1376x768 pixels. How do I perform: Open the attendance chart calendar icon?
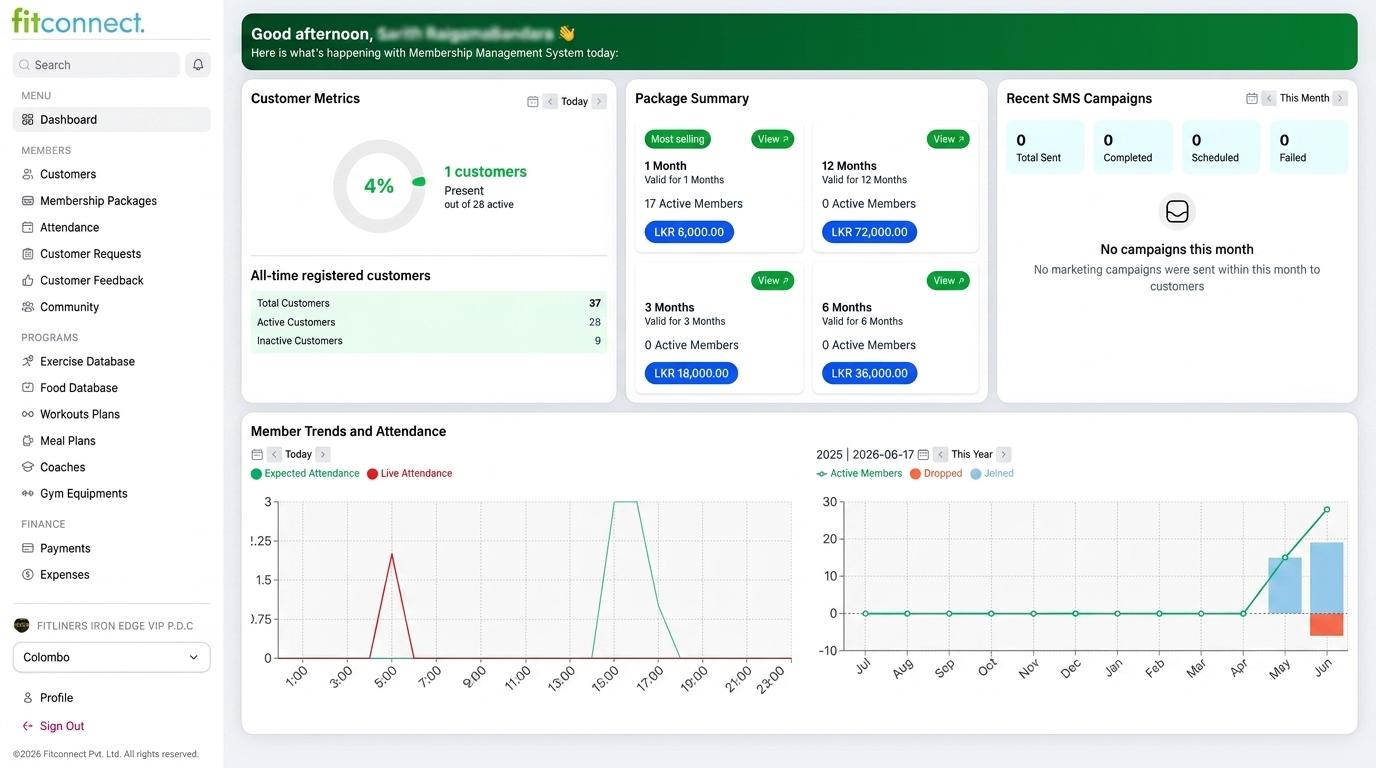(x=257, y=454)
